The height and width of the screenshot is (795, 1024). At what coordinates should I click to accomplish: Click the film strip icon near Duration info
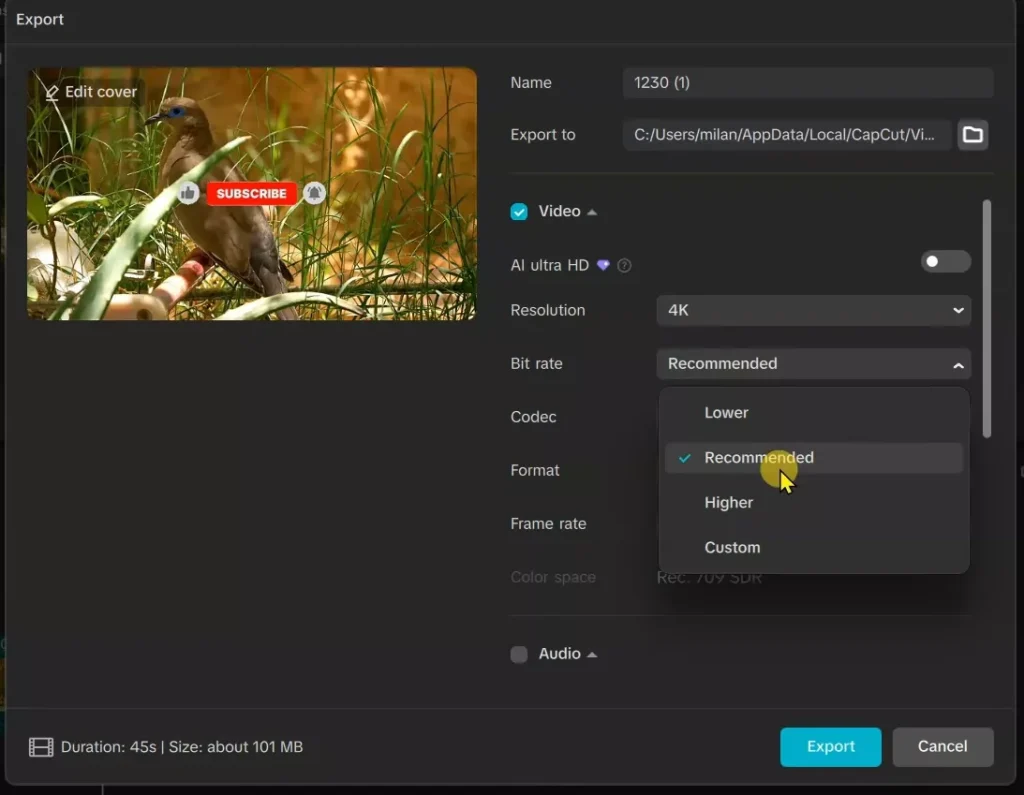pos(40,746)
